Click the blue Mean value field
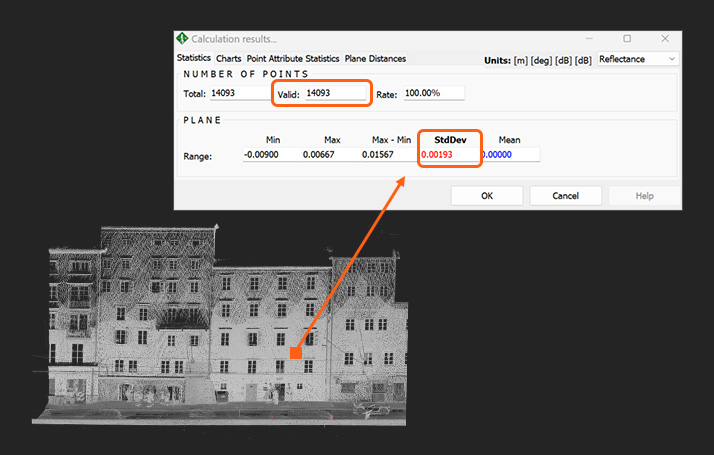 click(510, 154)
